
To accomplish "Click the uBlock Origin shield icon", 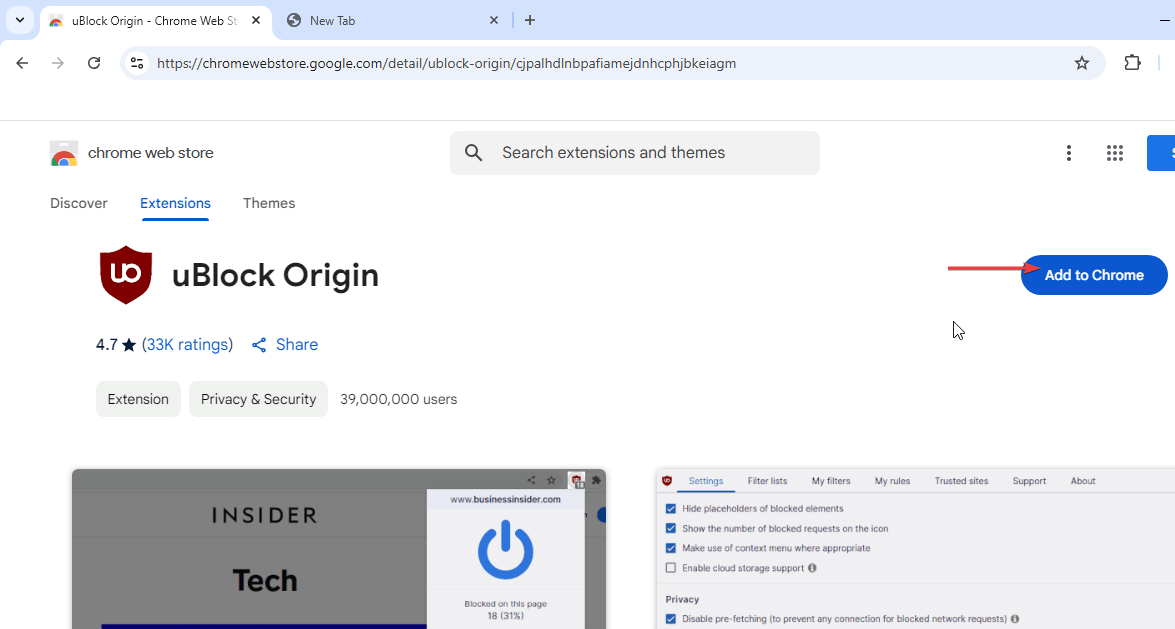I will pos(126,275).
